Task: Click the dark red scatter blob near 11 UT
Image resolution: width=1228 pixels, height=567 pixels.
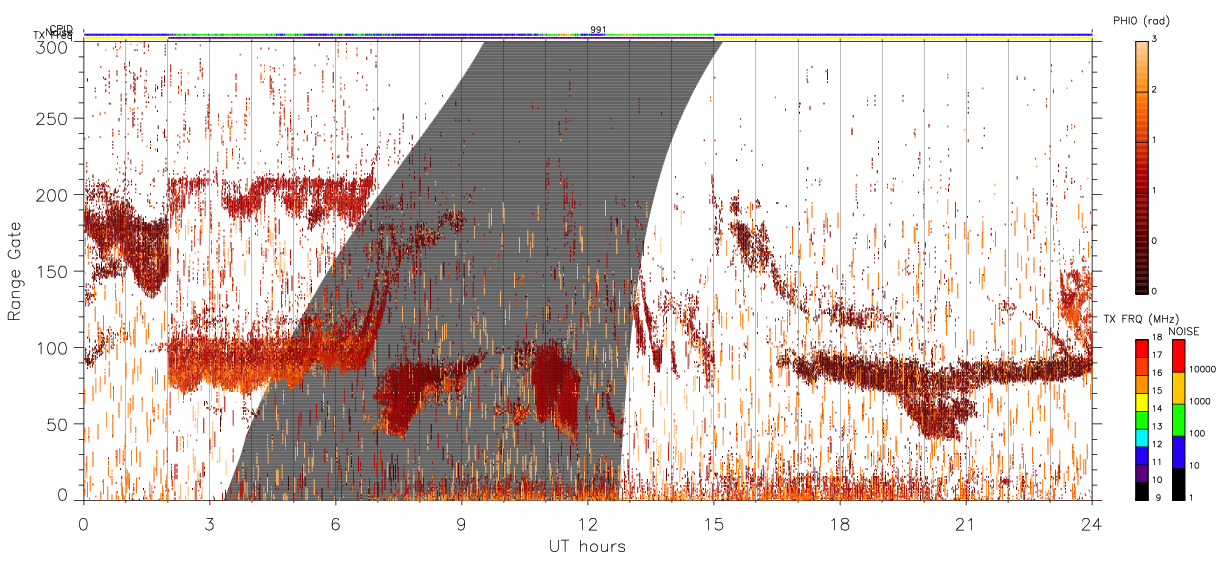Action: pyautogui.click(x=553, y=385)
